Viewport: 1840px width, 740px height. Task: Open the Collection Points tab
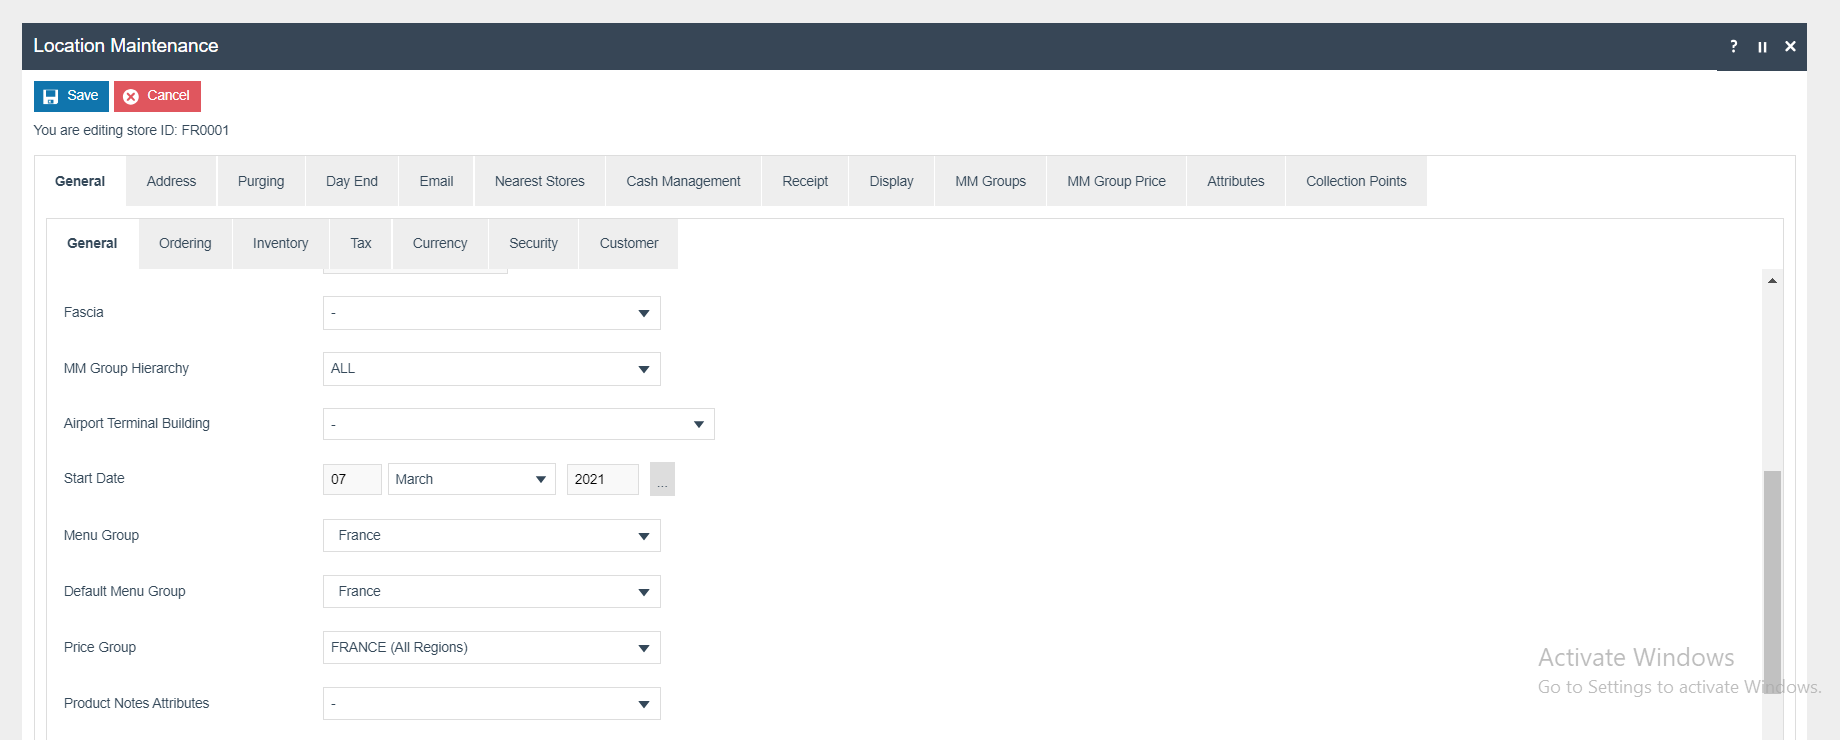pyautogui.click(x=1355, y=181)
